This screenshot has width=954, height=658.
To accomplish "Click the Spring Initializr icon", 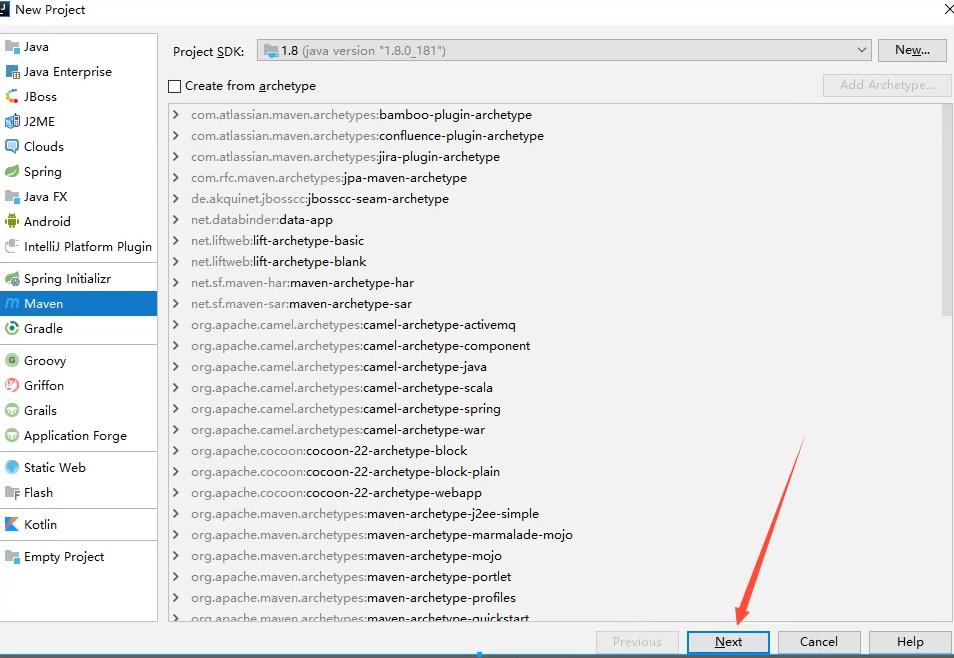I will tap(12, 279).
